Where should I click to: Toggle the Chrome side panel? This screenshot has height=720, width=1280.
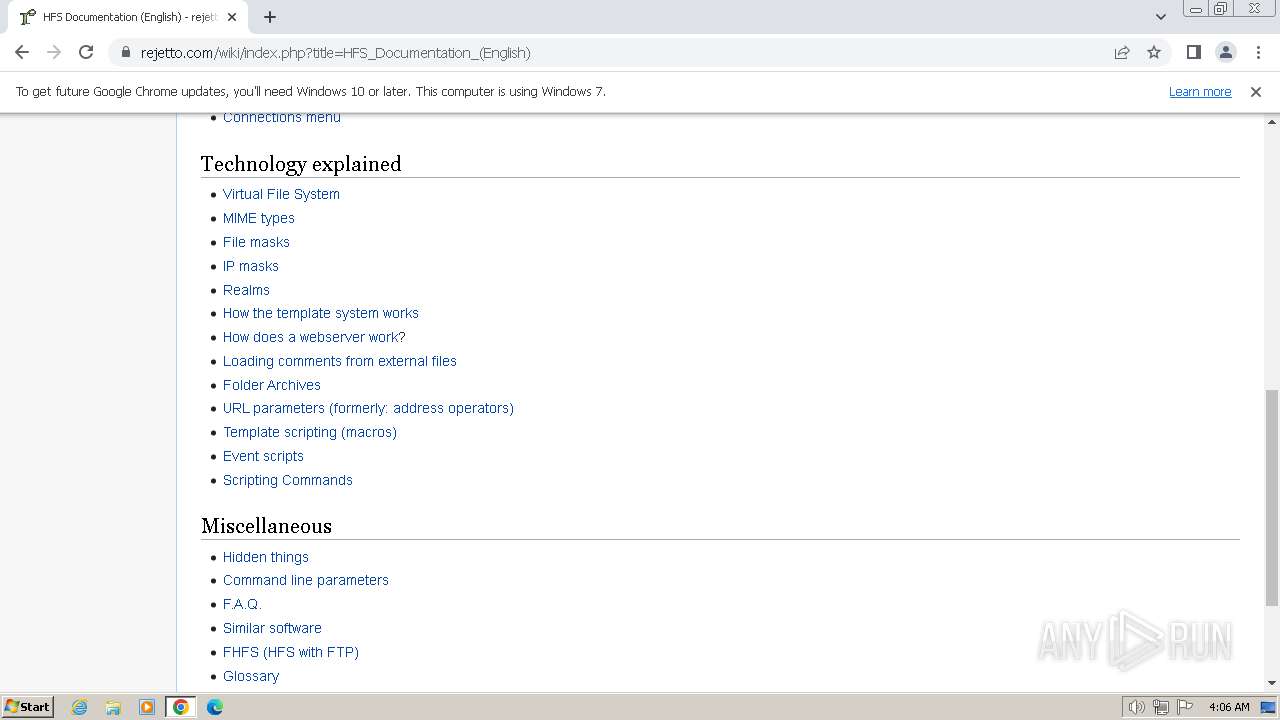1193,52
